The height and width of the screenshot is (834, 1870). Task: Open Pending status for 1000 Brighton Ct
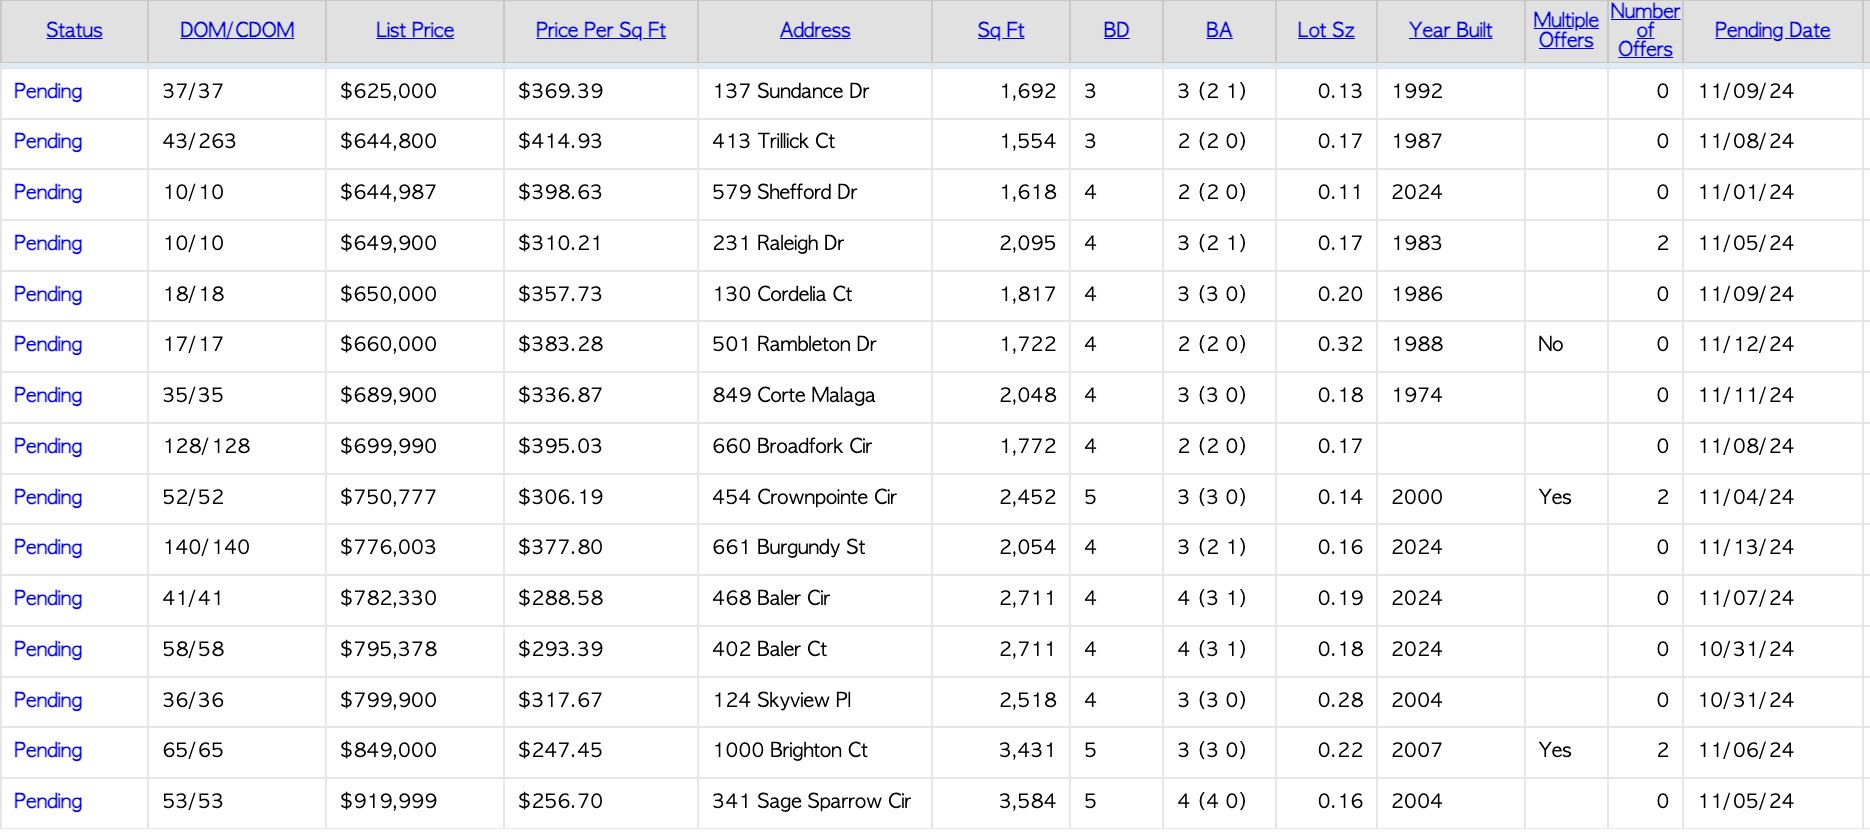click(x=48, y=751)
